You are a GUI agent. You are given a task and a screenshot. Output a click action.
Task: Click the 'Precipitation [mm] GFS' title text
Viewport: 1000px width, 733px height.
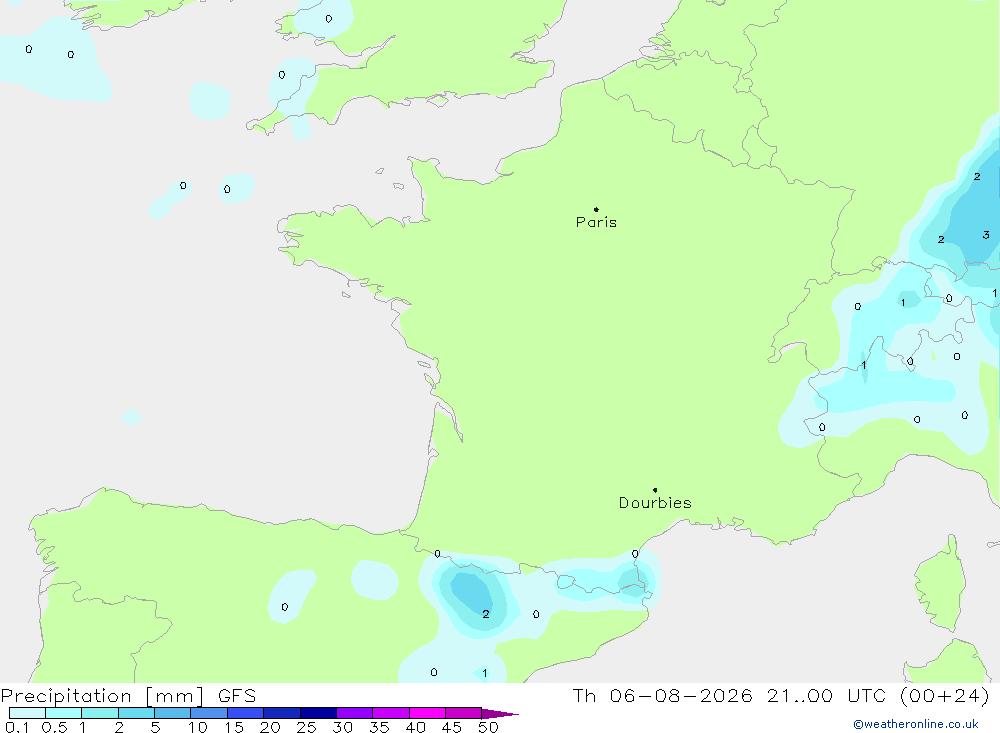pos(128,696)
